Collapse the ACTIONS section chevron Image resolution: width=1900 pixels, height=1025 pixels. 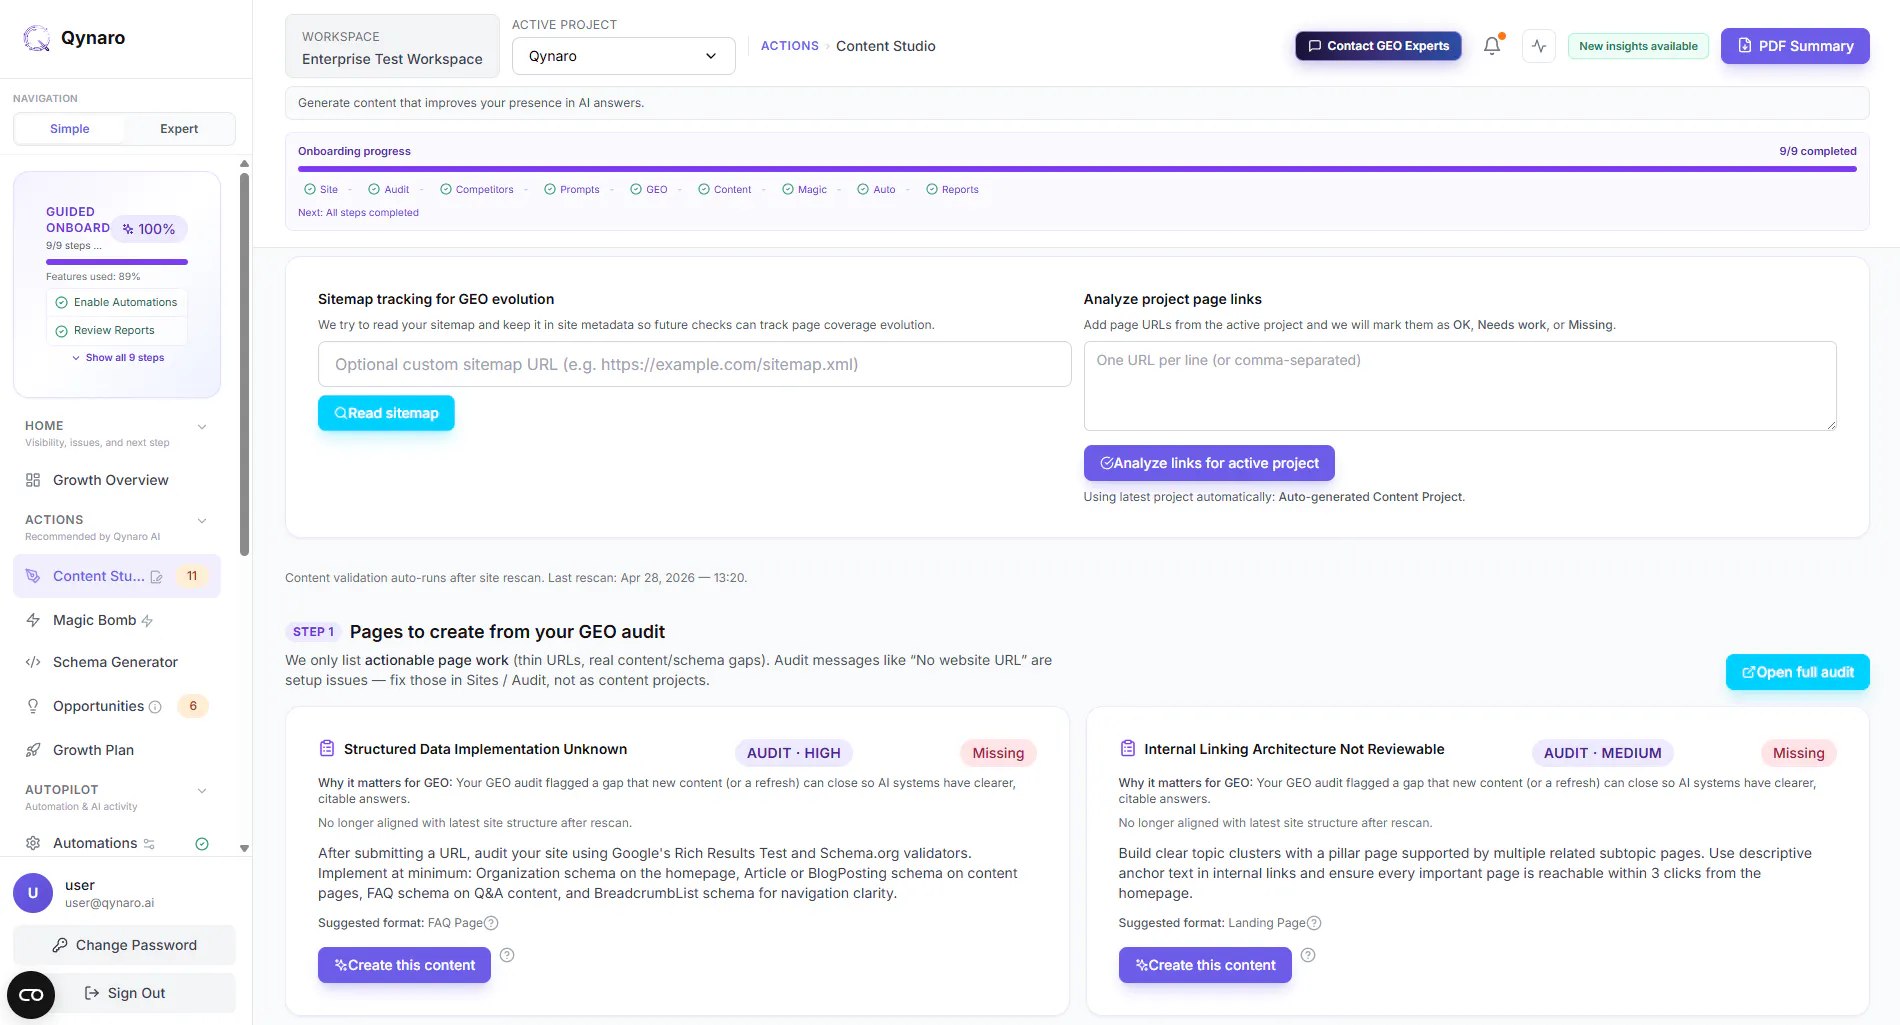(202, 521)
